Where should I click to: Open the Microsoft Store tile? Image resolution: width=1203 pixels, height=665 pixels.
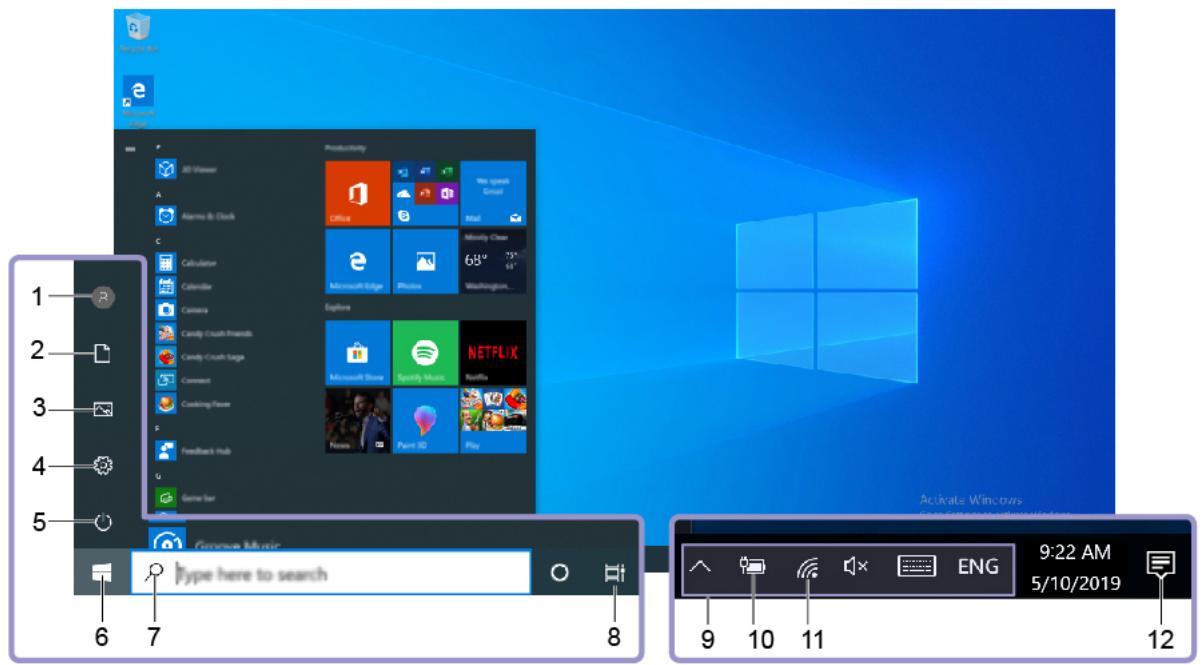tap(357, 353)
